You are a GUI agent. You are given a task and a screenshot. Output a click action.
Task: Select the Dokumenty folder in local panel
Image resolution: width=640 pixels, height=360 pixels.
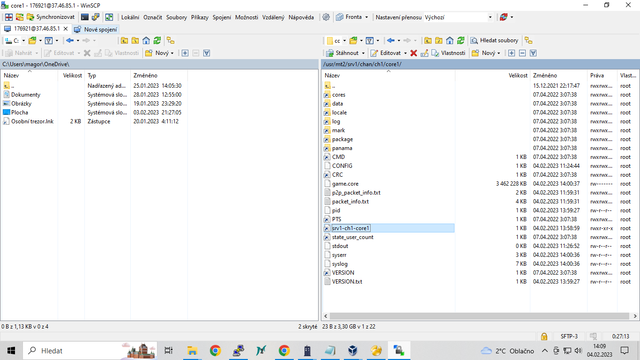[x=25, y=95]
